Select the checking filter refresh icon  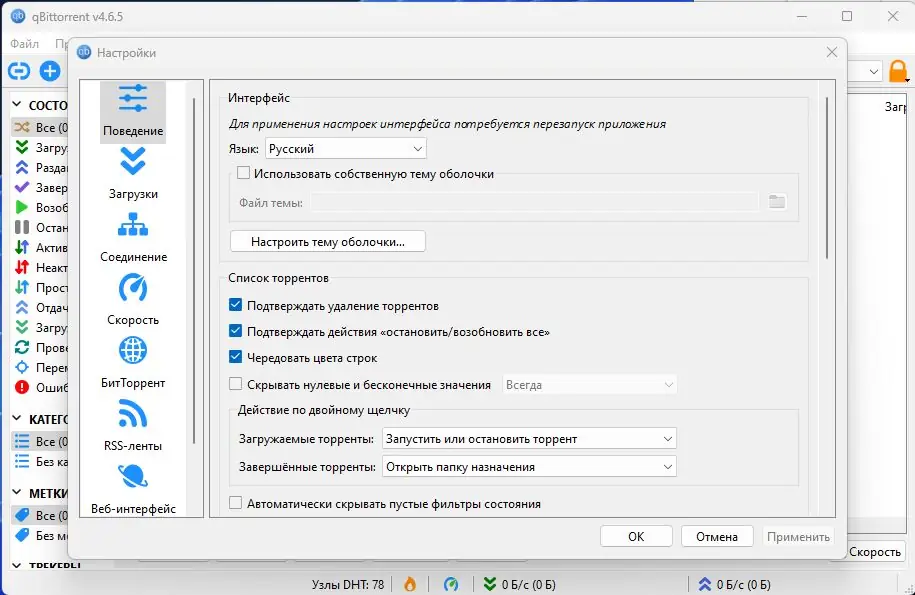point(22,347)
